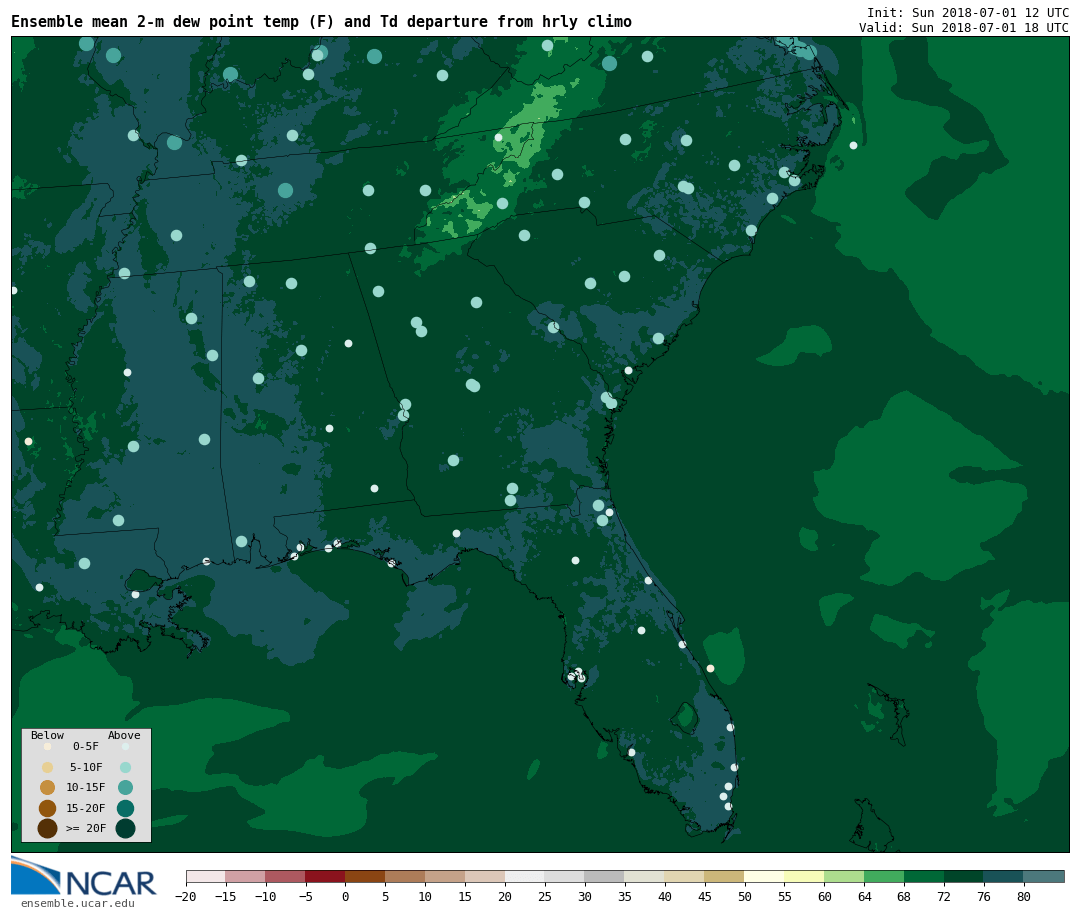
Task: Click the 'Below' legend heading
Action: point(47,735)
